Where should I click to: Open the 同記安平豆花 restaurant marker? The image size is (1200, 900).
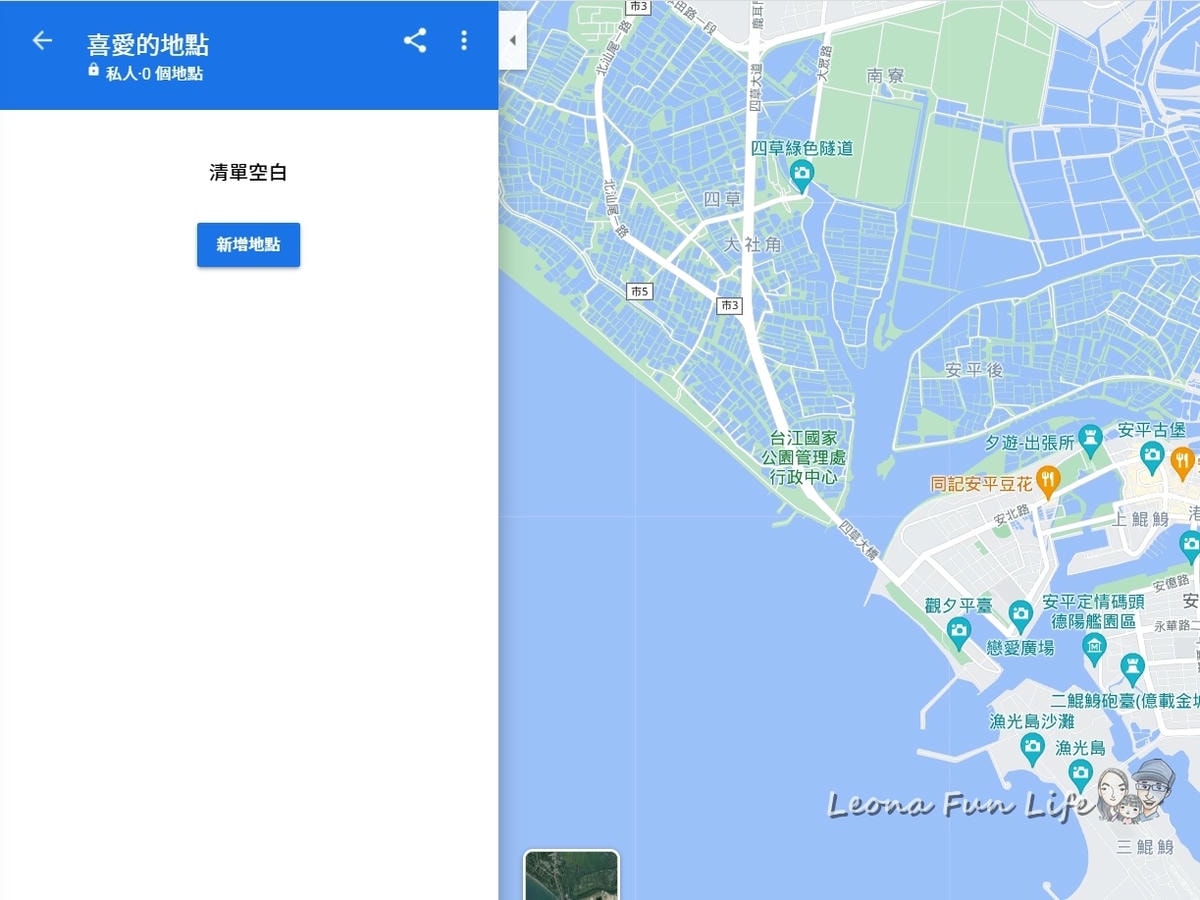1047,482
